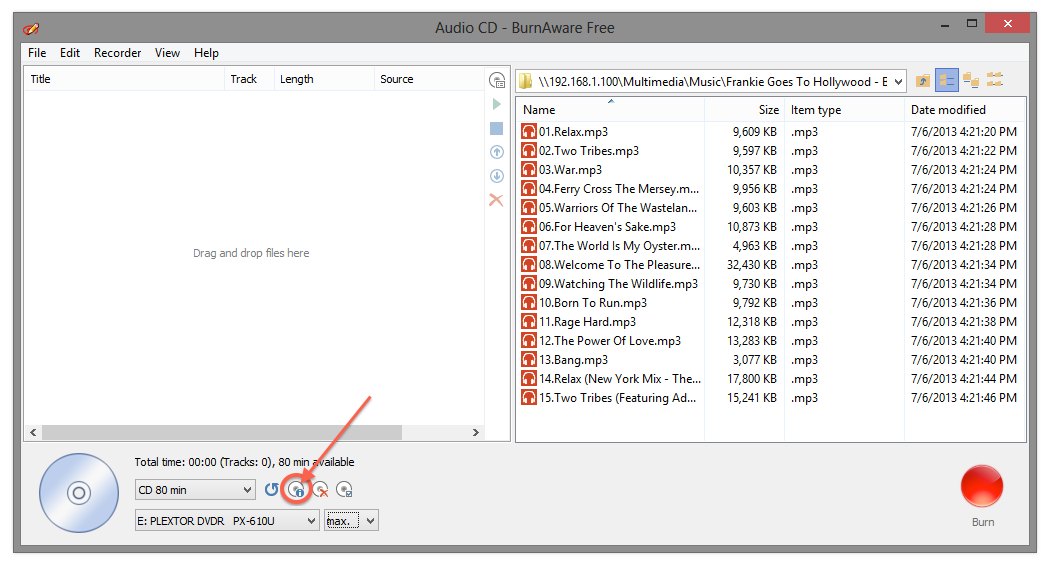Image resolution: width=1054 pixels, height=572 pixels.
Task: Move the selected track up in the list
Action: tap(497, 152)
